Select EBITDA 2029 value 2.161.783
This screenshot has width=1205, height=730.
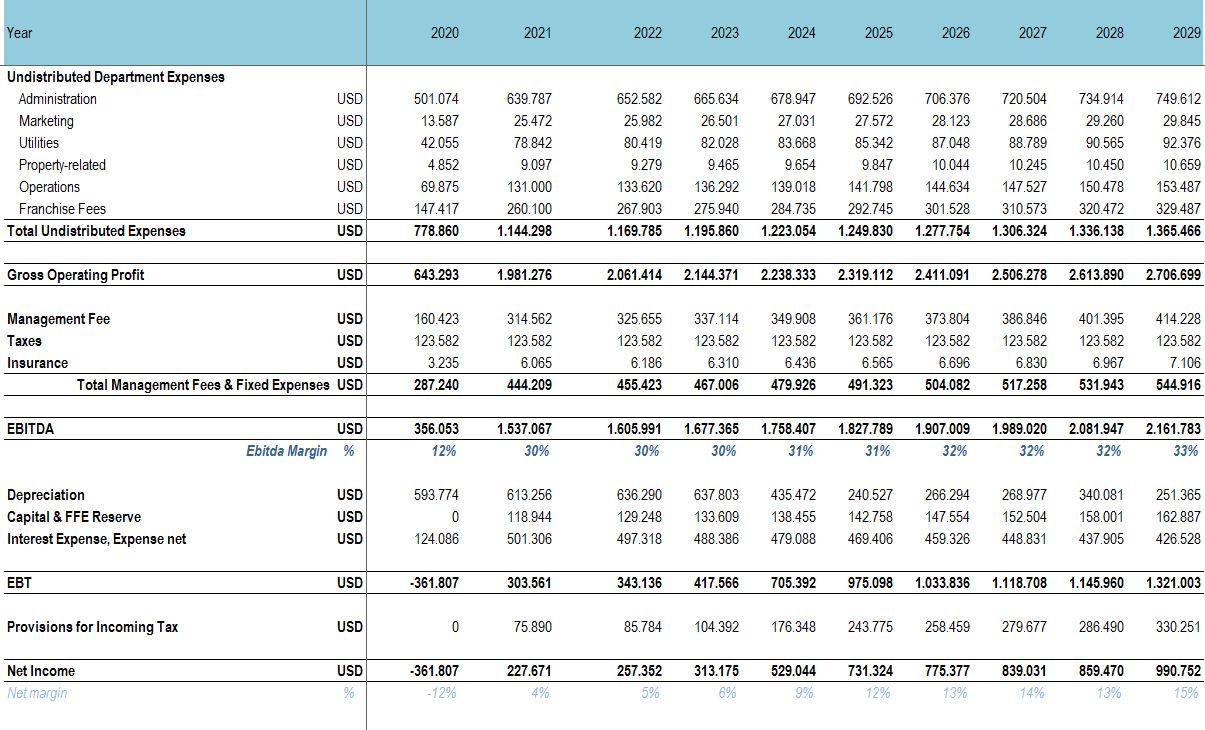pyautogui.click(x=1173, y=429)
